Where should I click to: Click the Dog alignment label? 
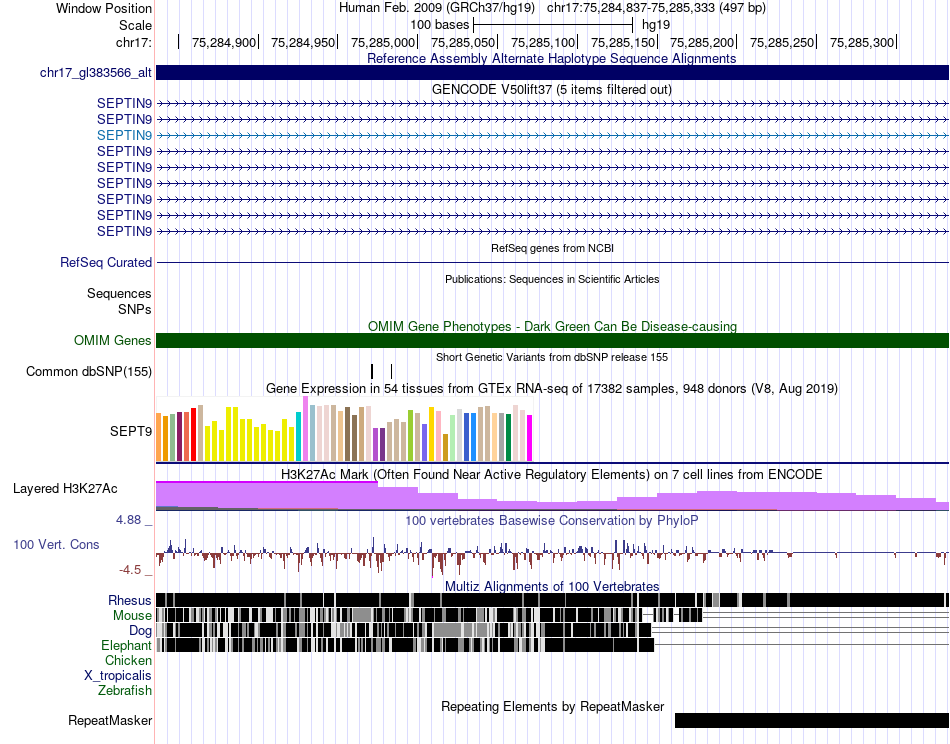pyautogui.click(x=141, y=631)
